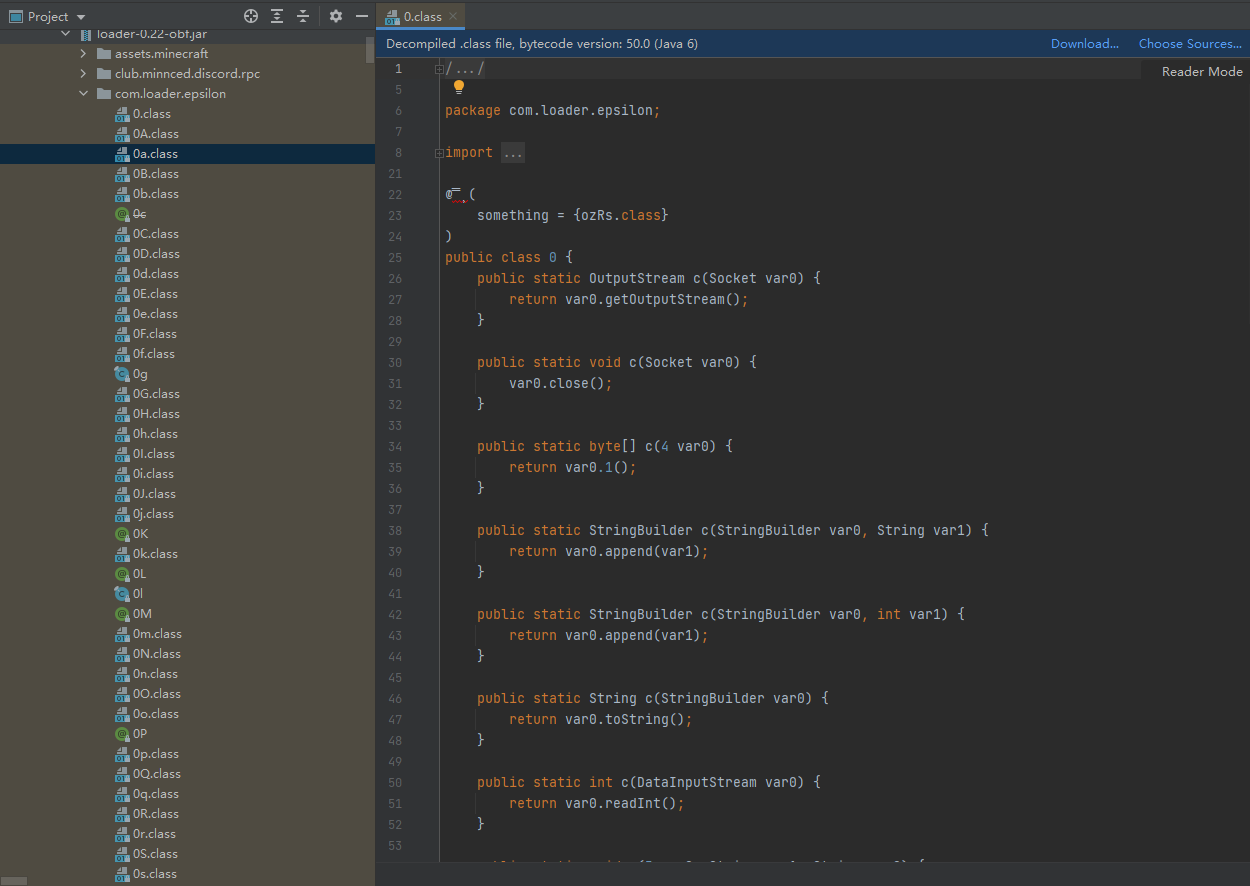1250x886 pixels.
Task: Open the Project panel settings gear
Action: click(333, 16)
